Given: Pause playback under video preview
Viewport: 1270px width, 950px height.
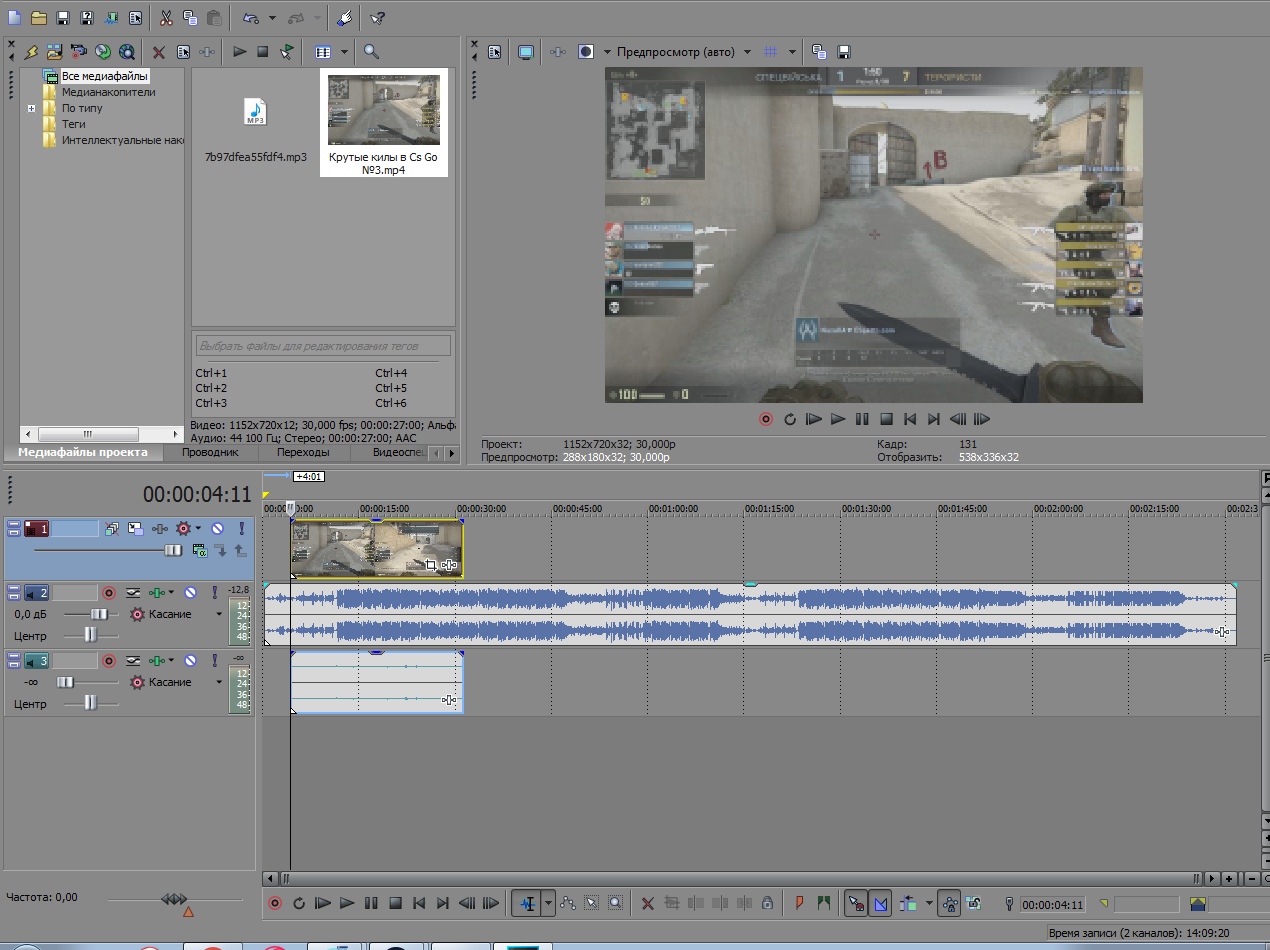Looking at the screenshot, I should pyautogui.click(x=862, y=419).
